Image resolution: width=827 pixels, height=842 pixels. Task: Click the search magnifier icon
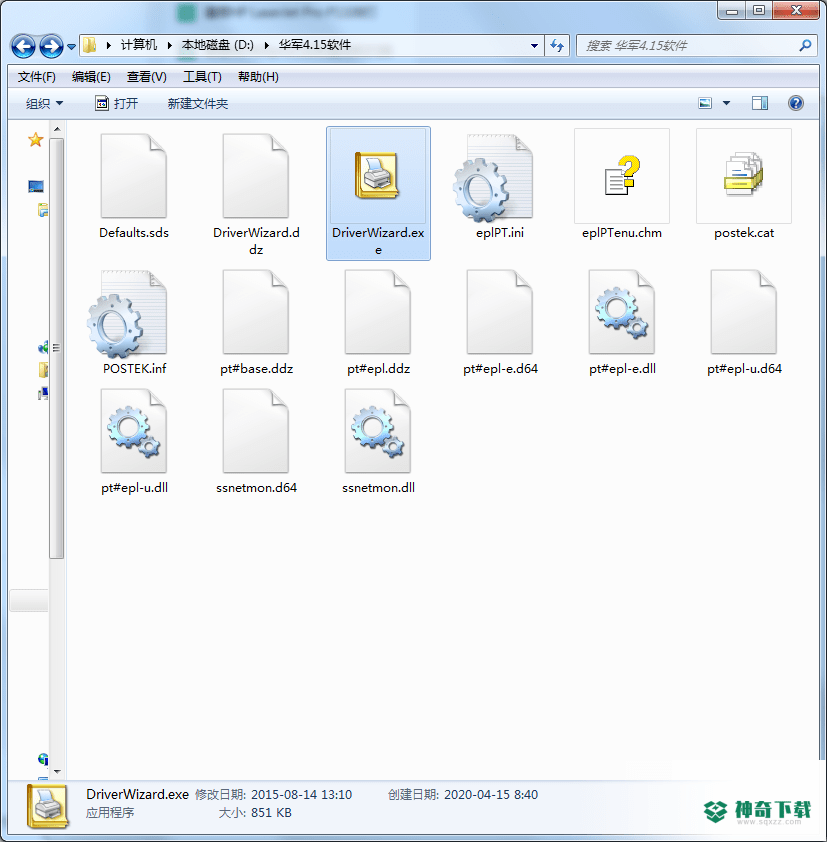click(805, 46)
